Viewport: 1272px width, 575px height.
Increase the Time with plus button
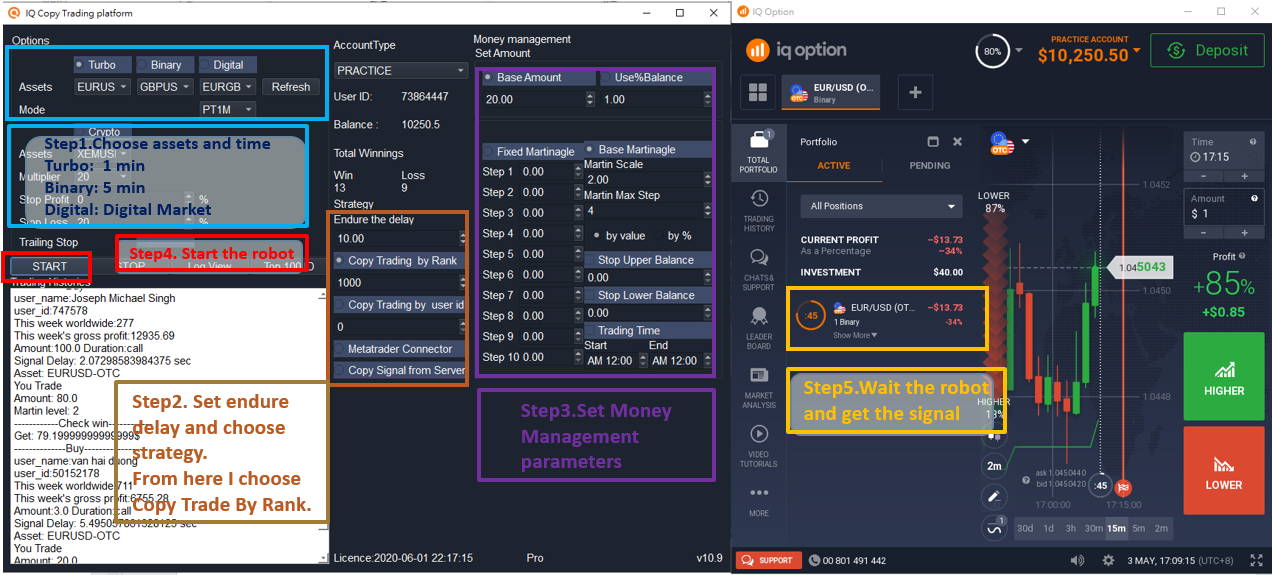point(1244,176)
